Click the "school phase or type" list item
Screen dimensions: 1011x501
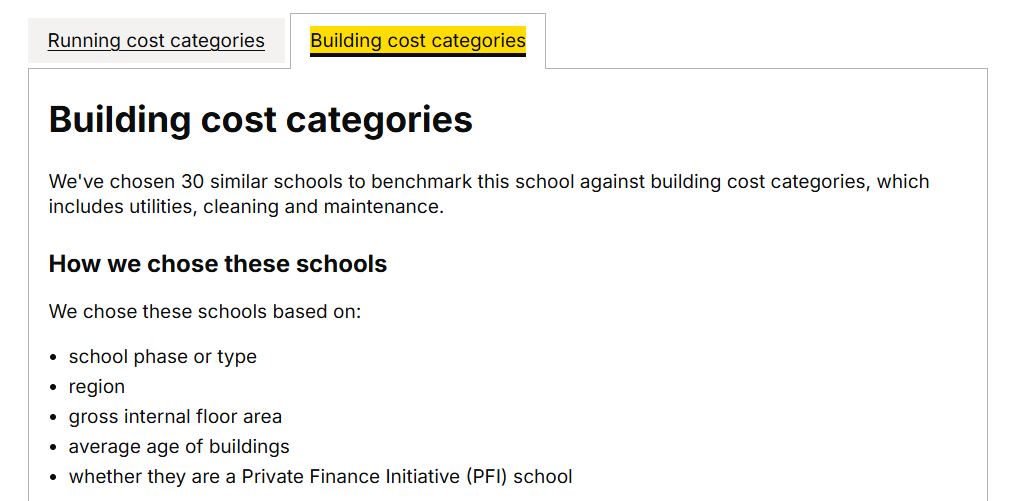point(162,357)
